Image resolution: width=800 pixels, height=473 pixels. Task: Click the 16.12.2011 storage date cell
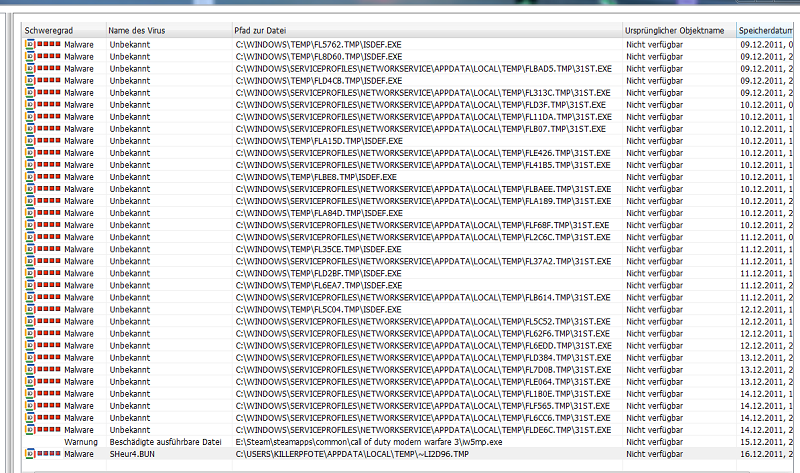pyautogui.click(x=767, y=454)
